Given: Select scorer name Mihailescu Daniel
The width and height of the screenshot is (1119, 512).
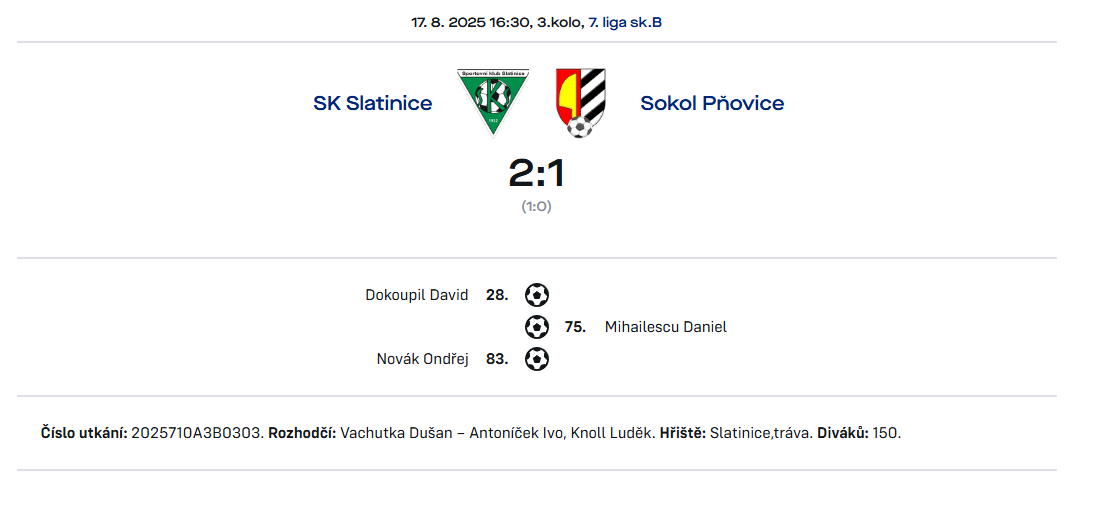Looking at the screenshot, I should tap(666, 327).
